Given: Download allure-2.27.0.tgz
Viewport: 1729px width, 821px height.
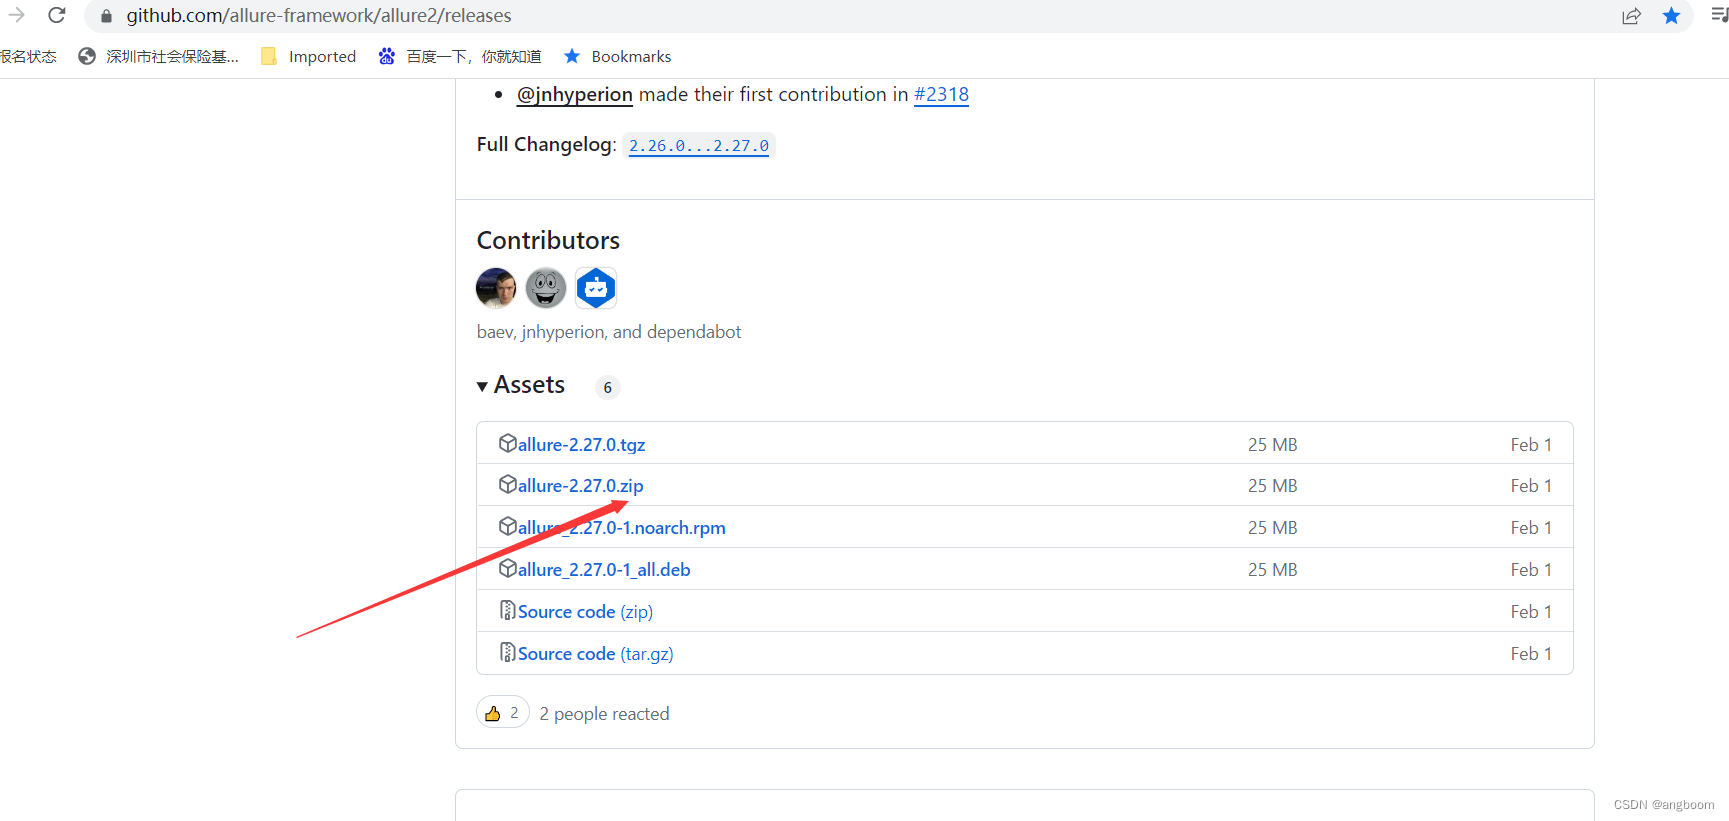Looking at the screenshot, I should 581,444.
